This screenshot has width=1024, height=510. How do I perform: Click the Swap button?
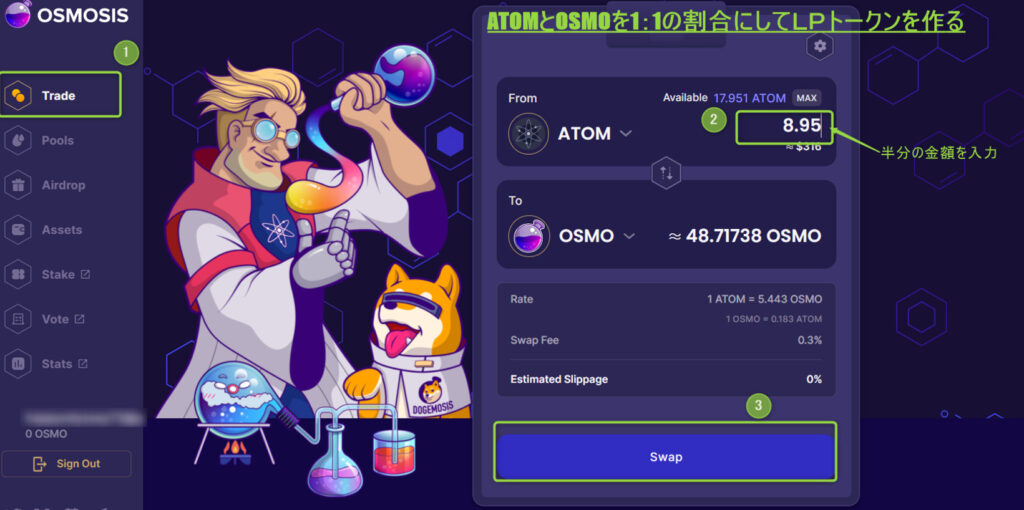coord(665,457)
